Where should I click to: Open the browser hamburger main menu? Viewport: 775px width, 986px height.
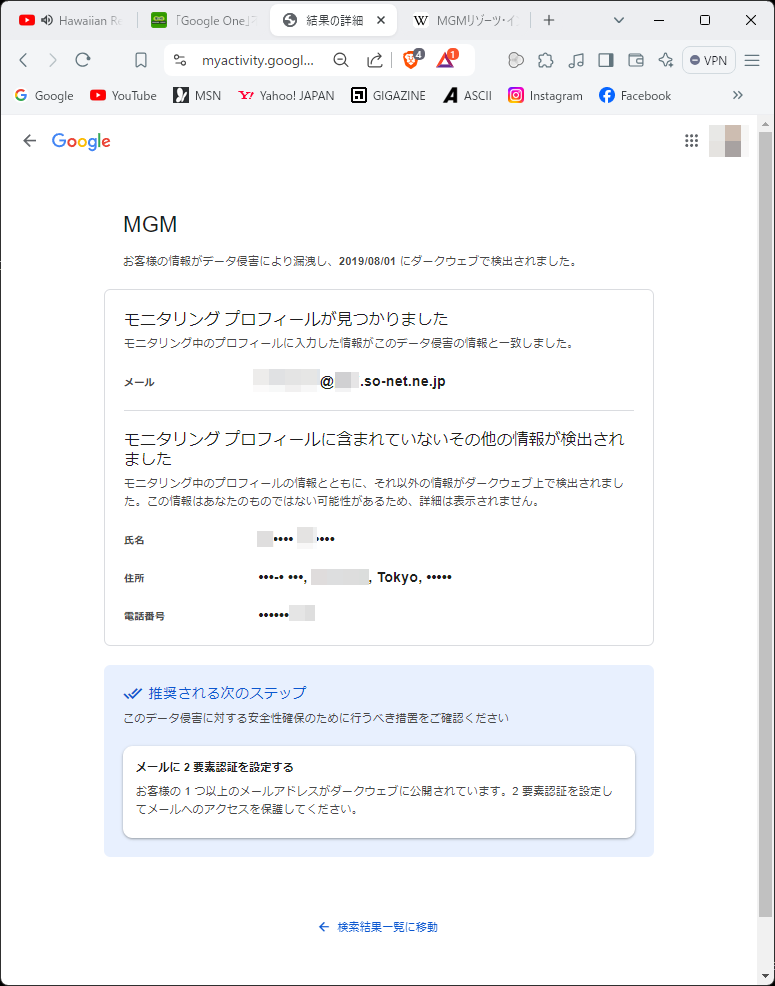point(752,60)
